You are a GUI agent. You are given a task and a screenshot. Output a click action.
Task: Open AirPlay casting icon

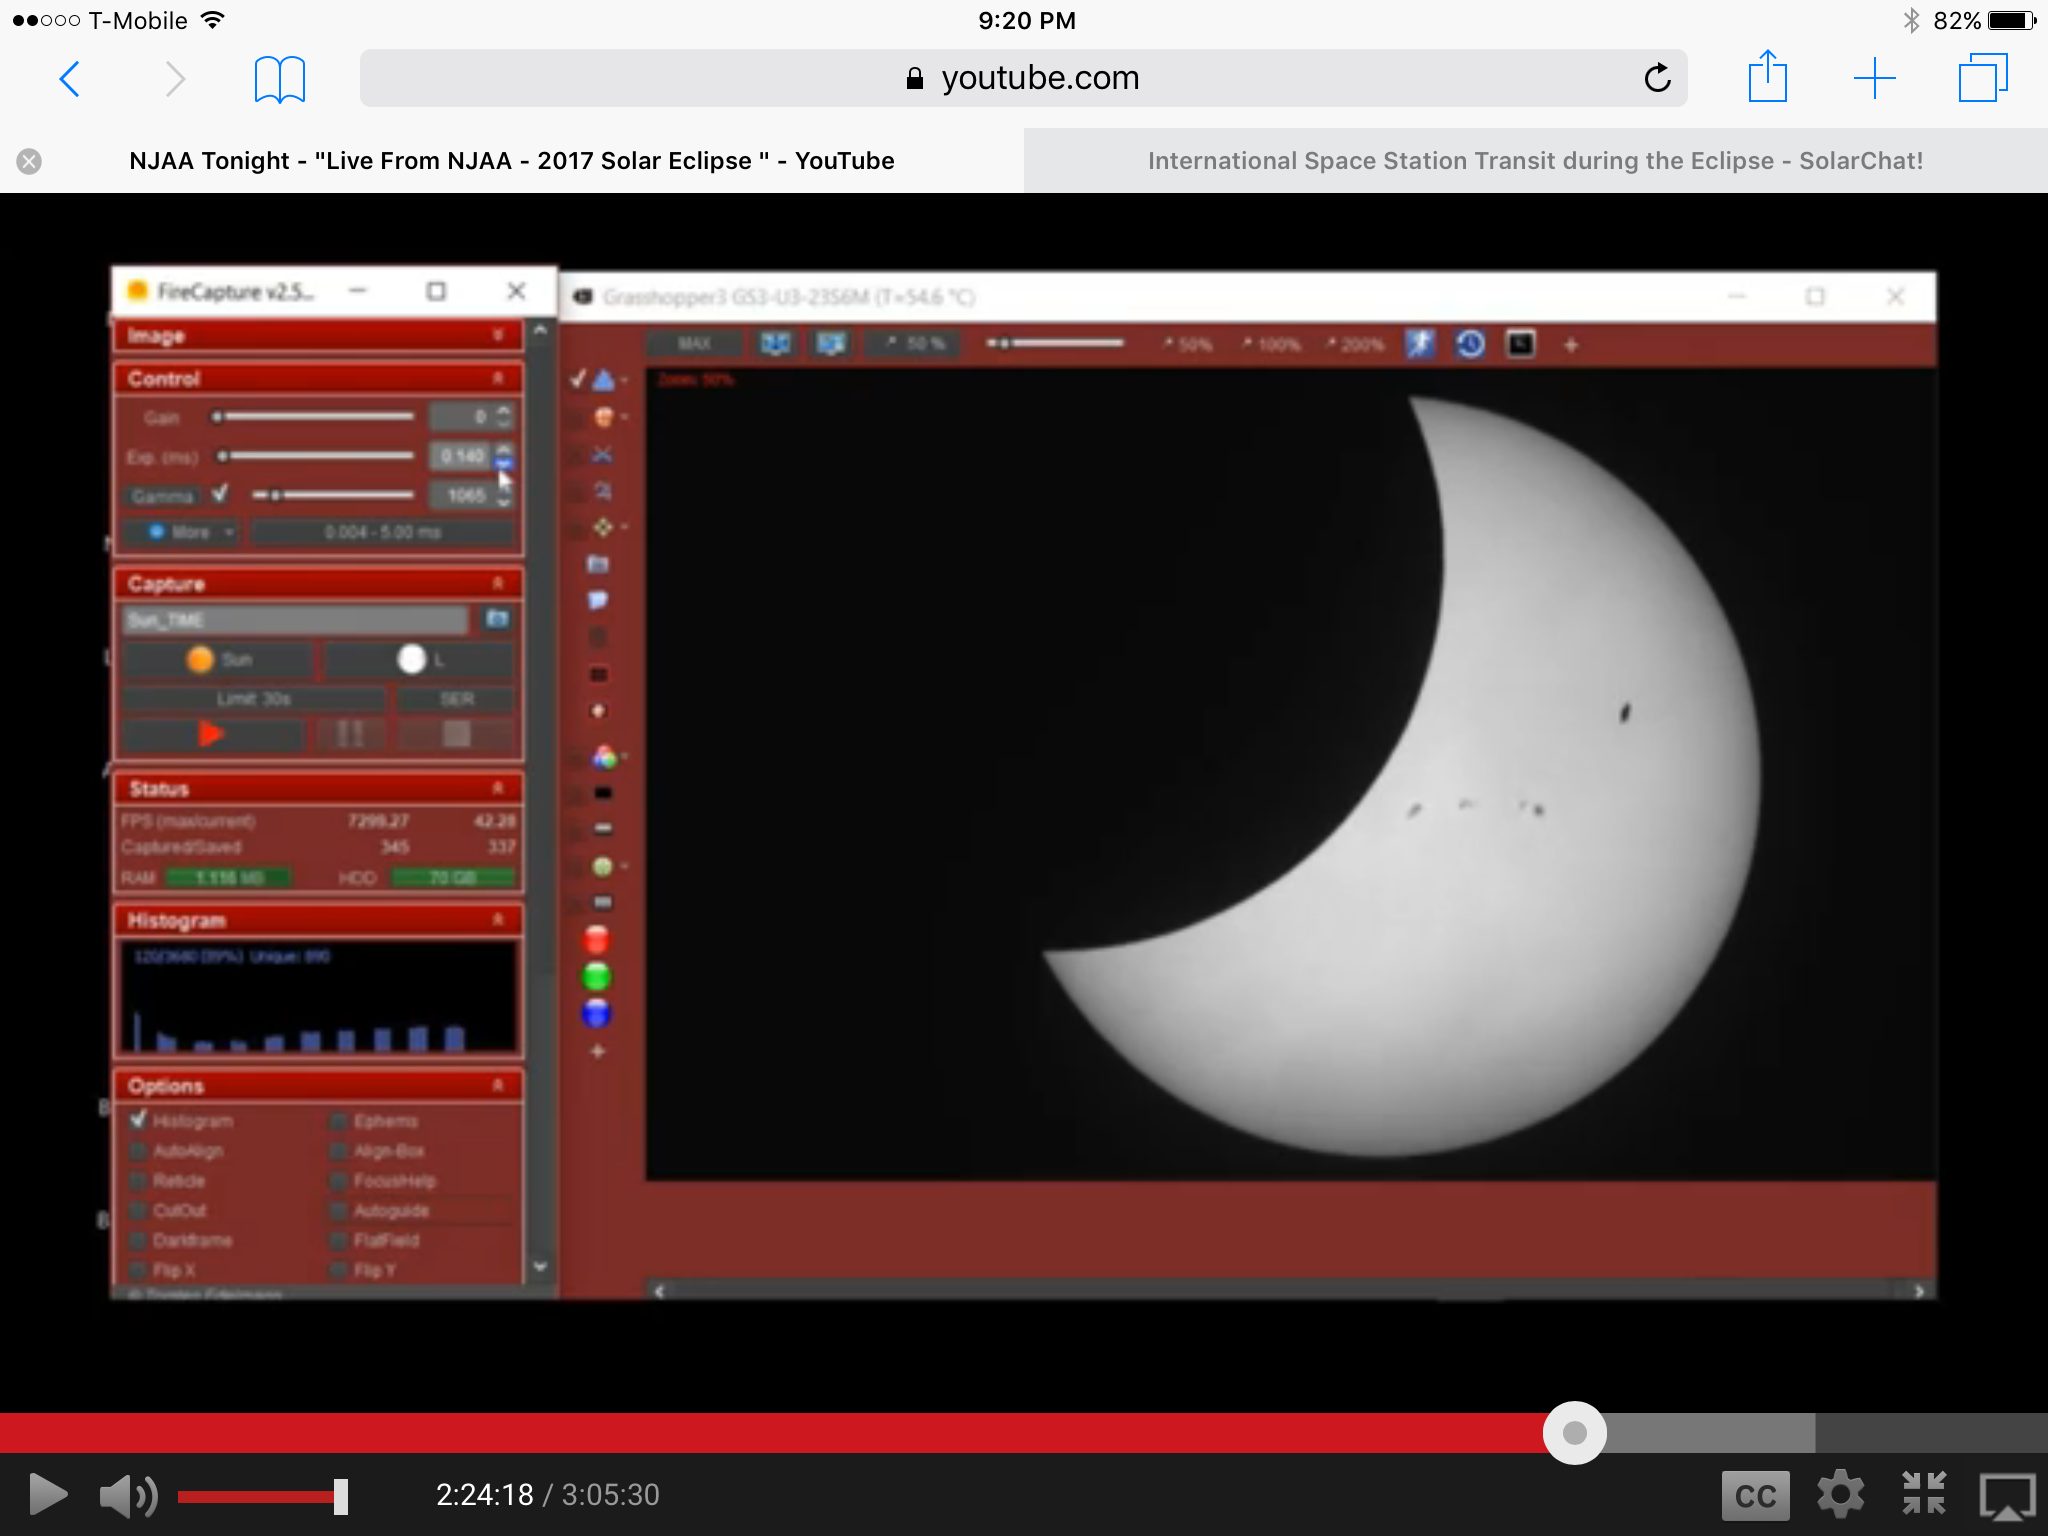click(x=2007, y=1496)
